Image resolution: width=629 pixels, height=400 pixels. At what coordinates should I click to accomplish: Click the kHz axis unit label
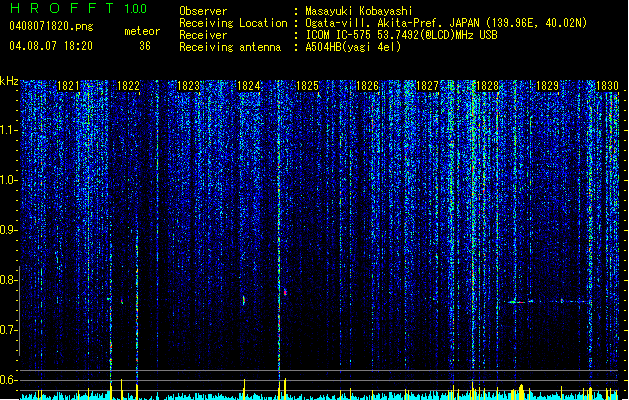[x=9, y=81]
